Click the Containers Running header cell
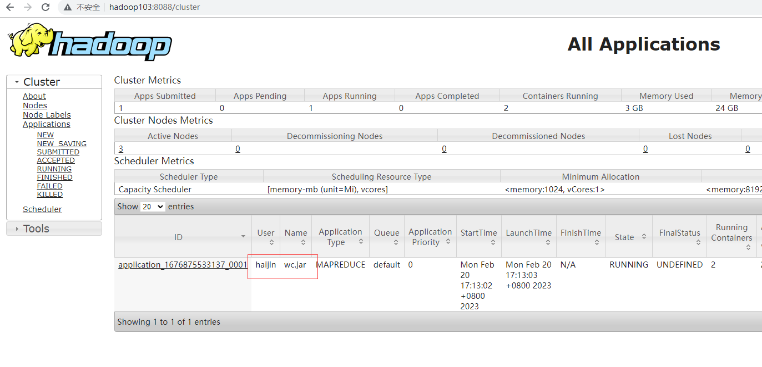The width and height of the screenshot is (762, 367). pyautogui.click(x=560, y=96)
